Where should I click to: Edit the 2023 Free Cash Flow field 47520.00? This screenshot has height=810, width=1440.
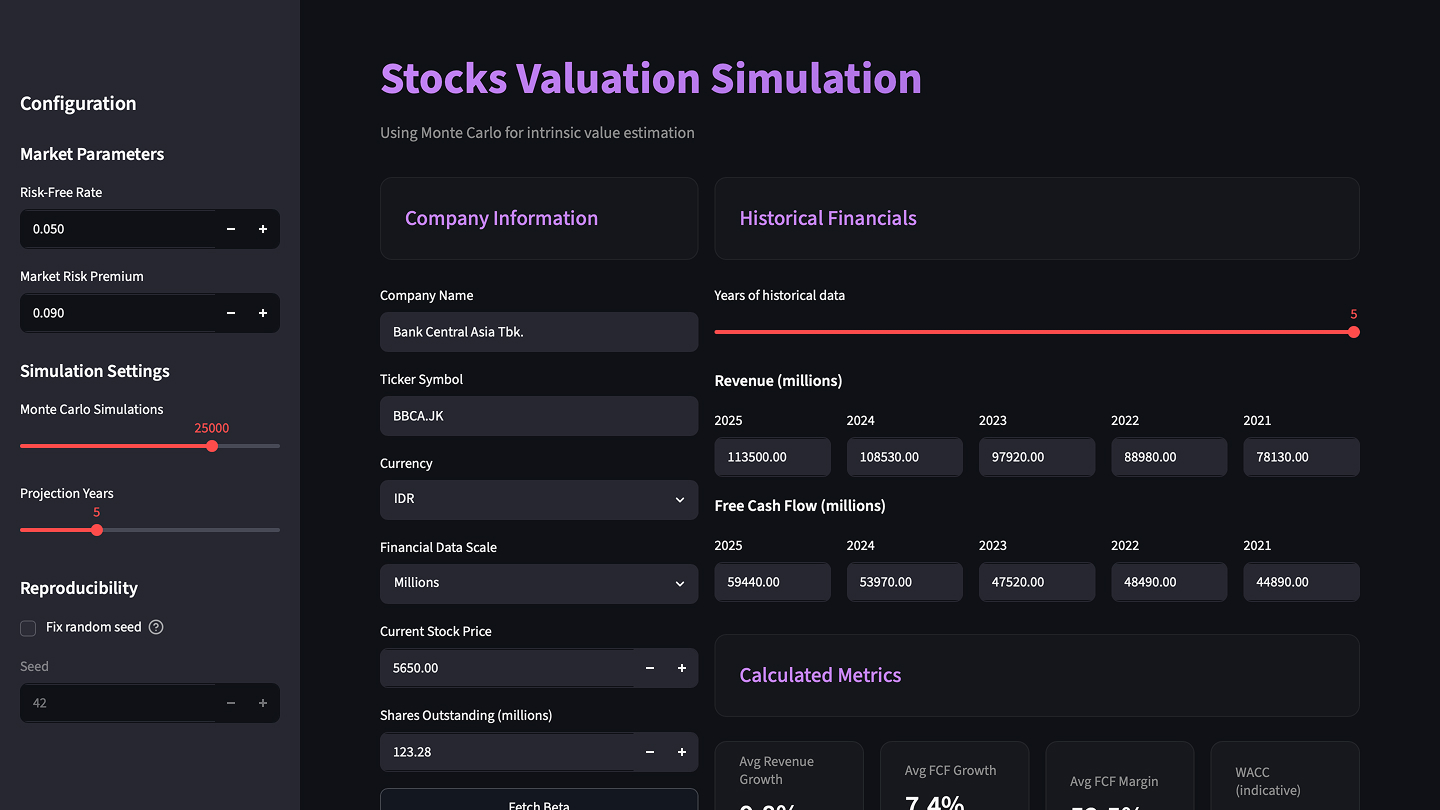tap(1037, 582)
